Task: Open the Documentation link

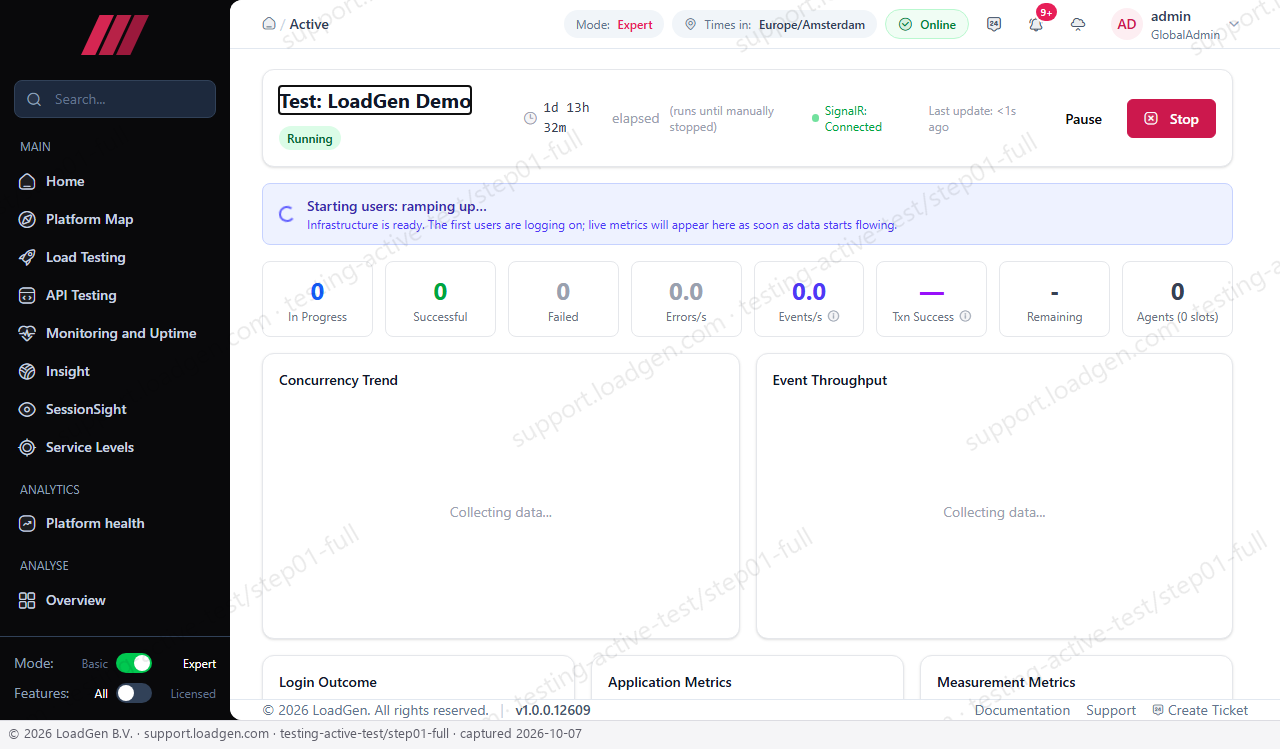Action: 1022,710
